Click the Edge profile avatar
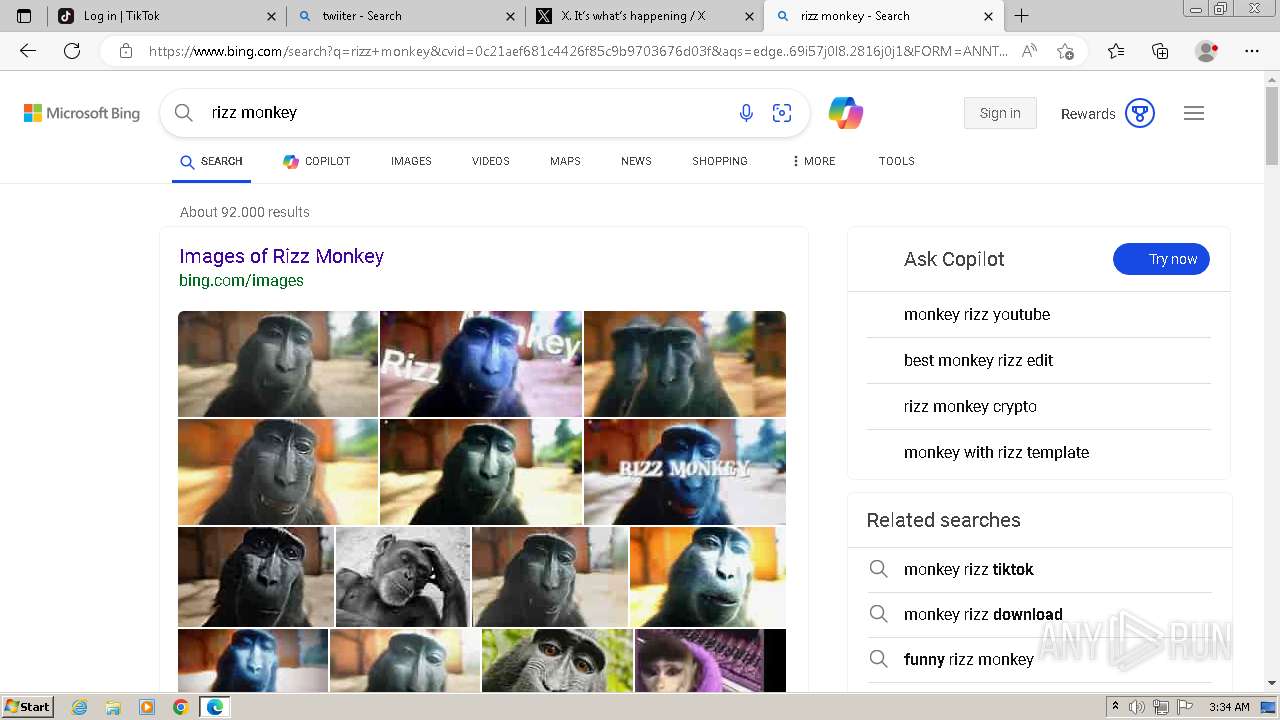1280x720 pixels. click(x=1207, y=51)
